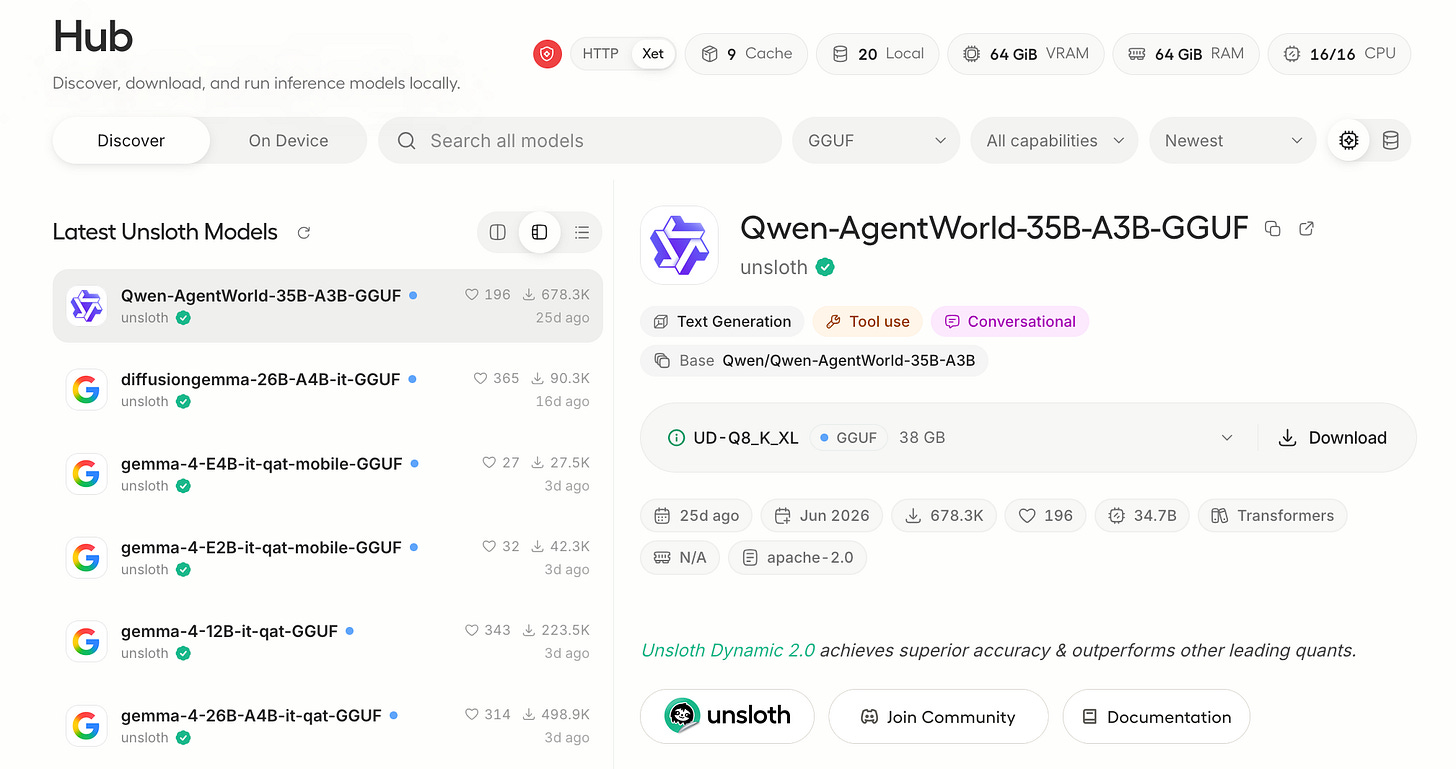Click the parameter count chip 34.7B
Viewport: 1456px width, 769px height.
click(x=1142, y=516)
